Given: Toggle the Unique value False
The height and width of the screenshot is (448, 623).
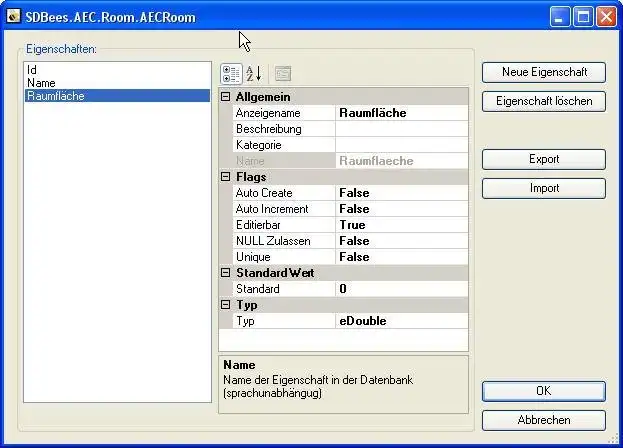Looking at the screenshot, I should pyautogui.click(x=402, y=257).
